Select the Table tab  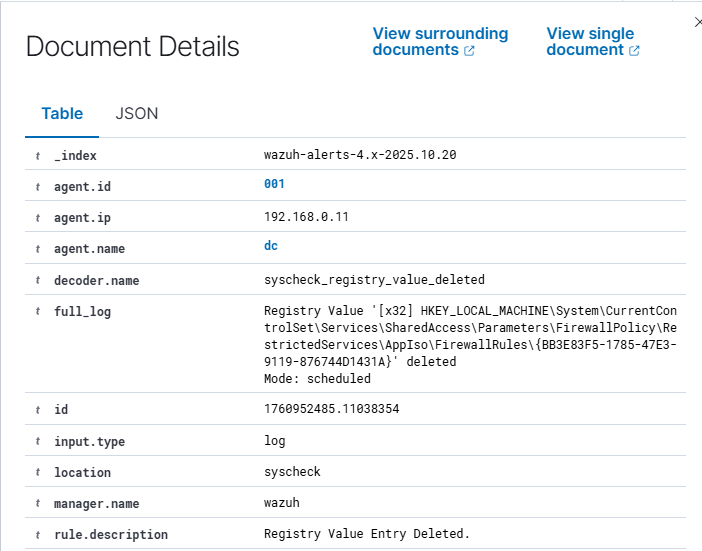pyautogui.click(x=62, y=114)
